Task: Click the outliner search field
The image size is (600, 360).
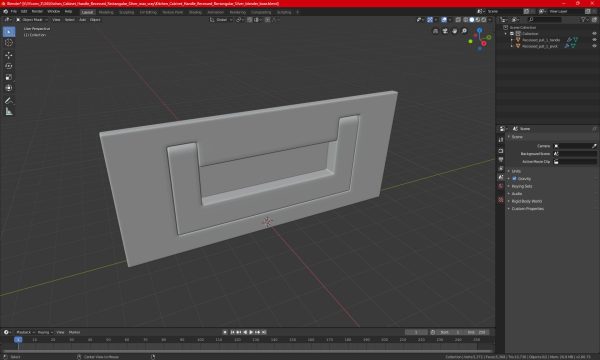Action: click(545, 20)
